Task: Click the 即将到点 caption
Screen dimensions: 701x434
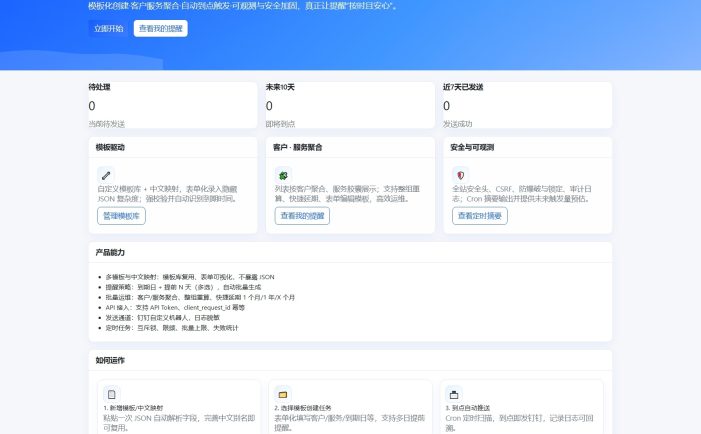Action: (x=280, y=124)
